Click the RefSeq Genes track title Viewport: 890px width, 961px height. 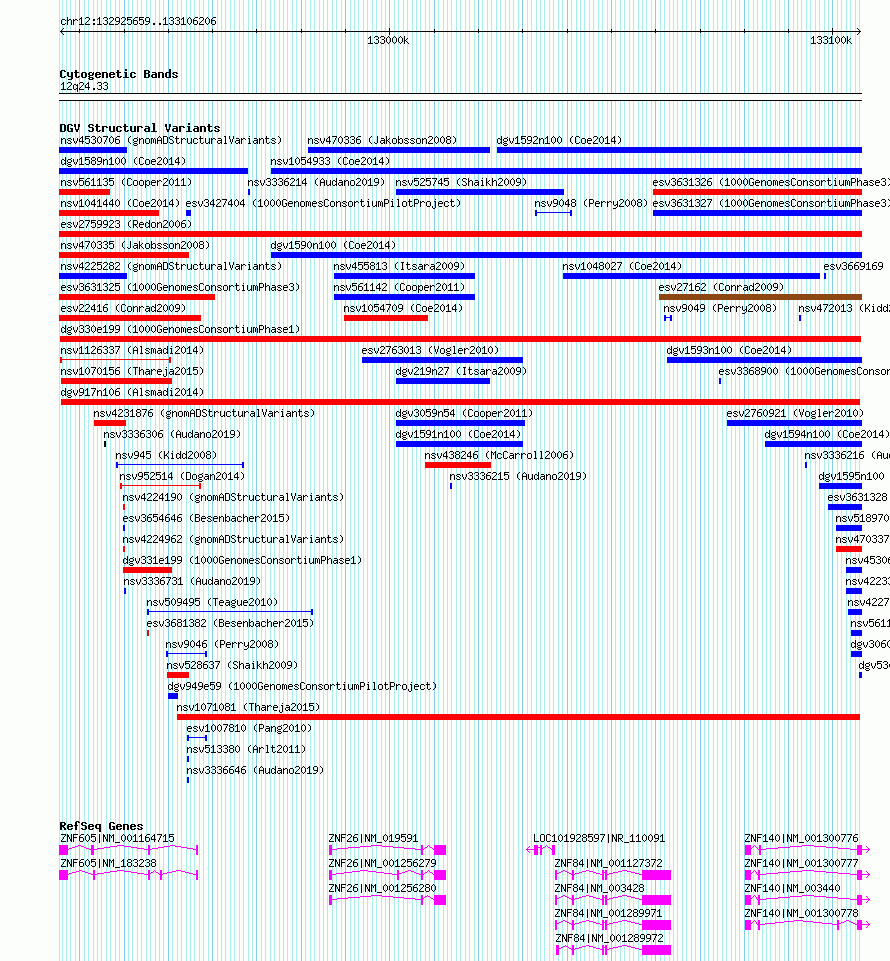(x=101, y=826)
